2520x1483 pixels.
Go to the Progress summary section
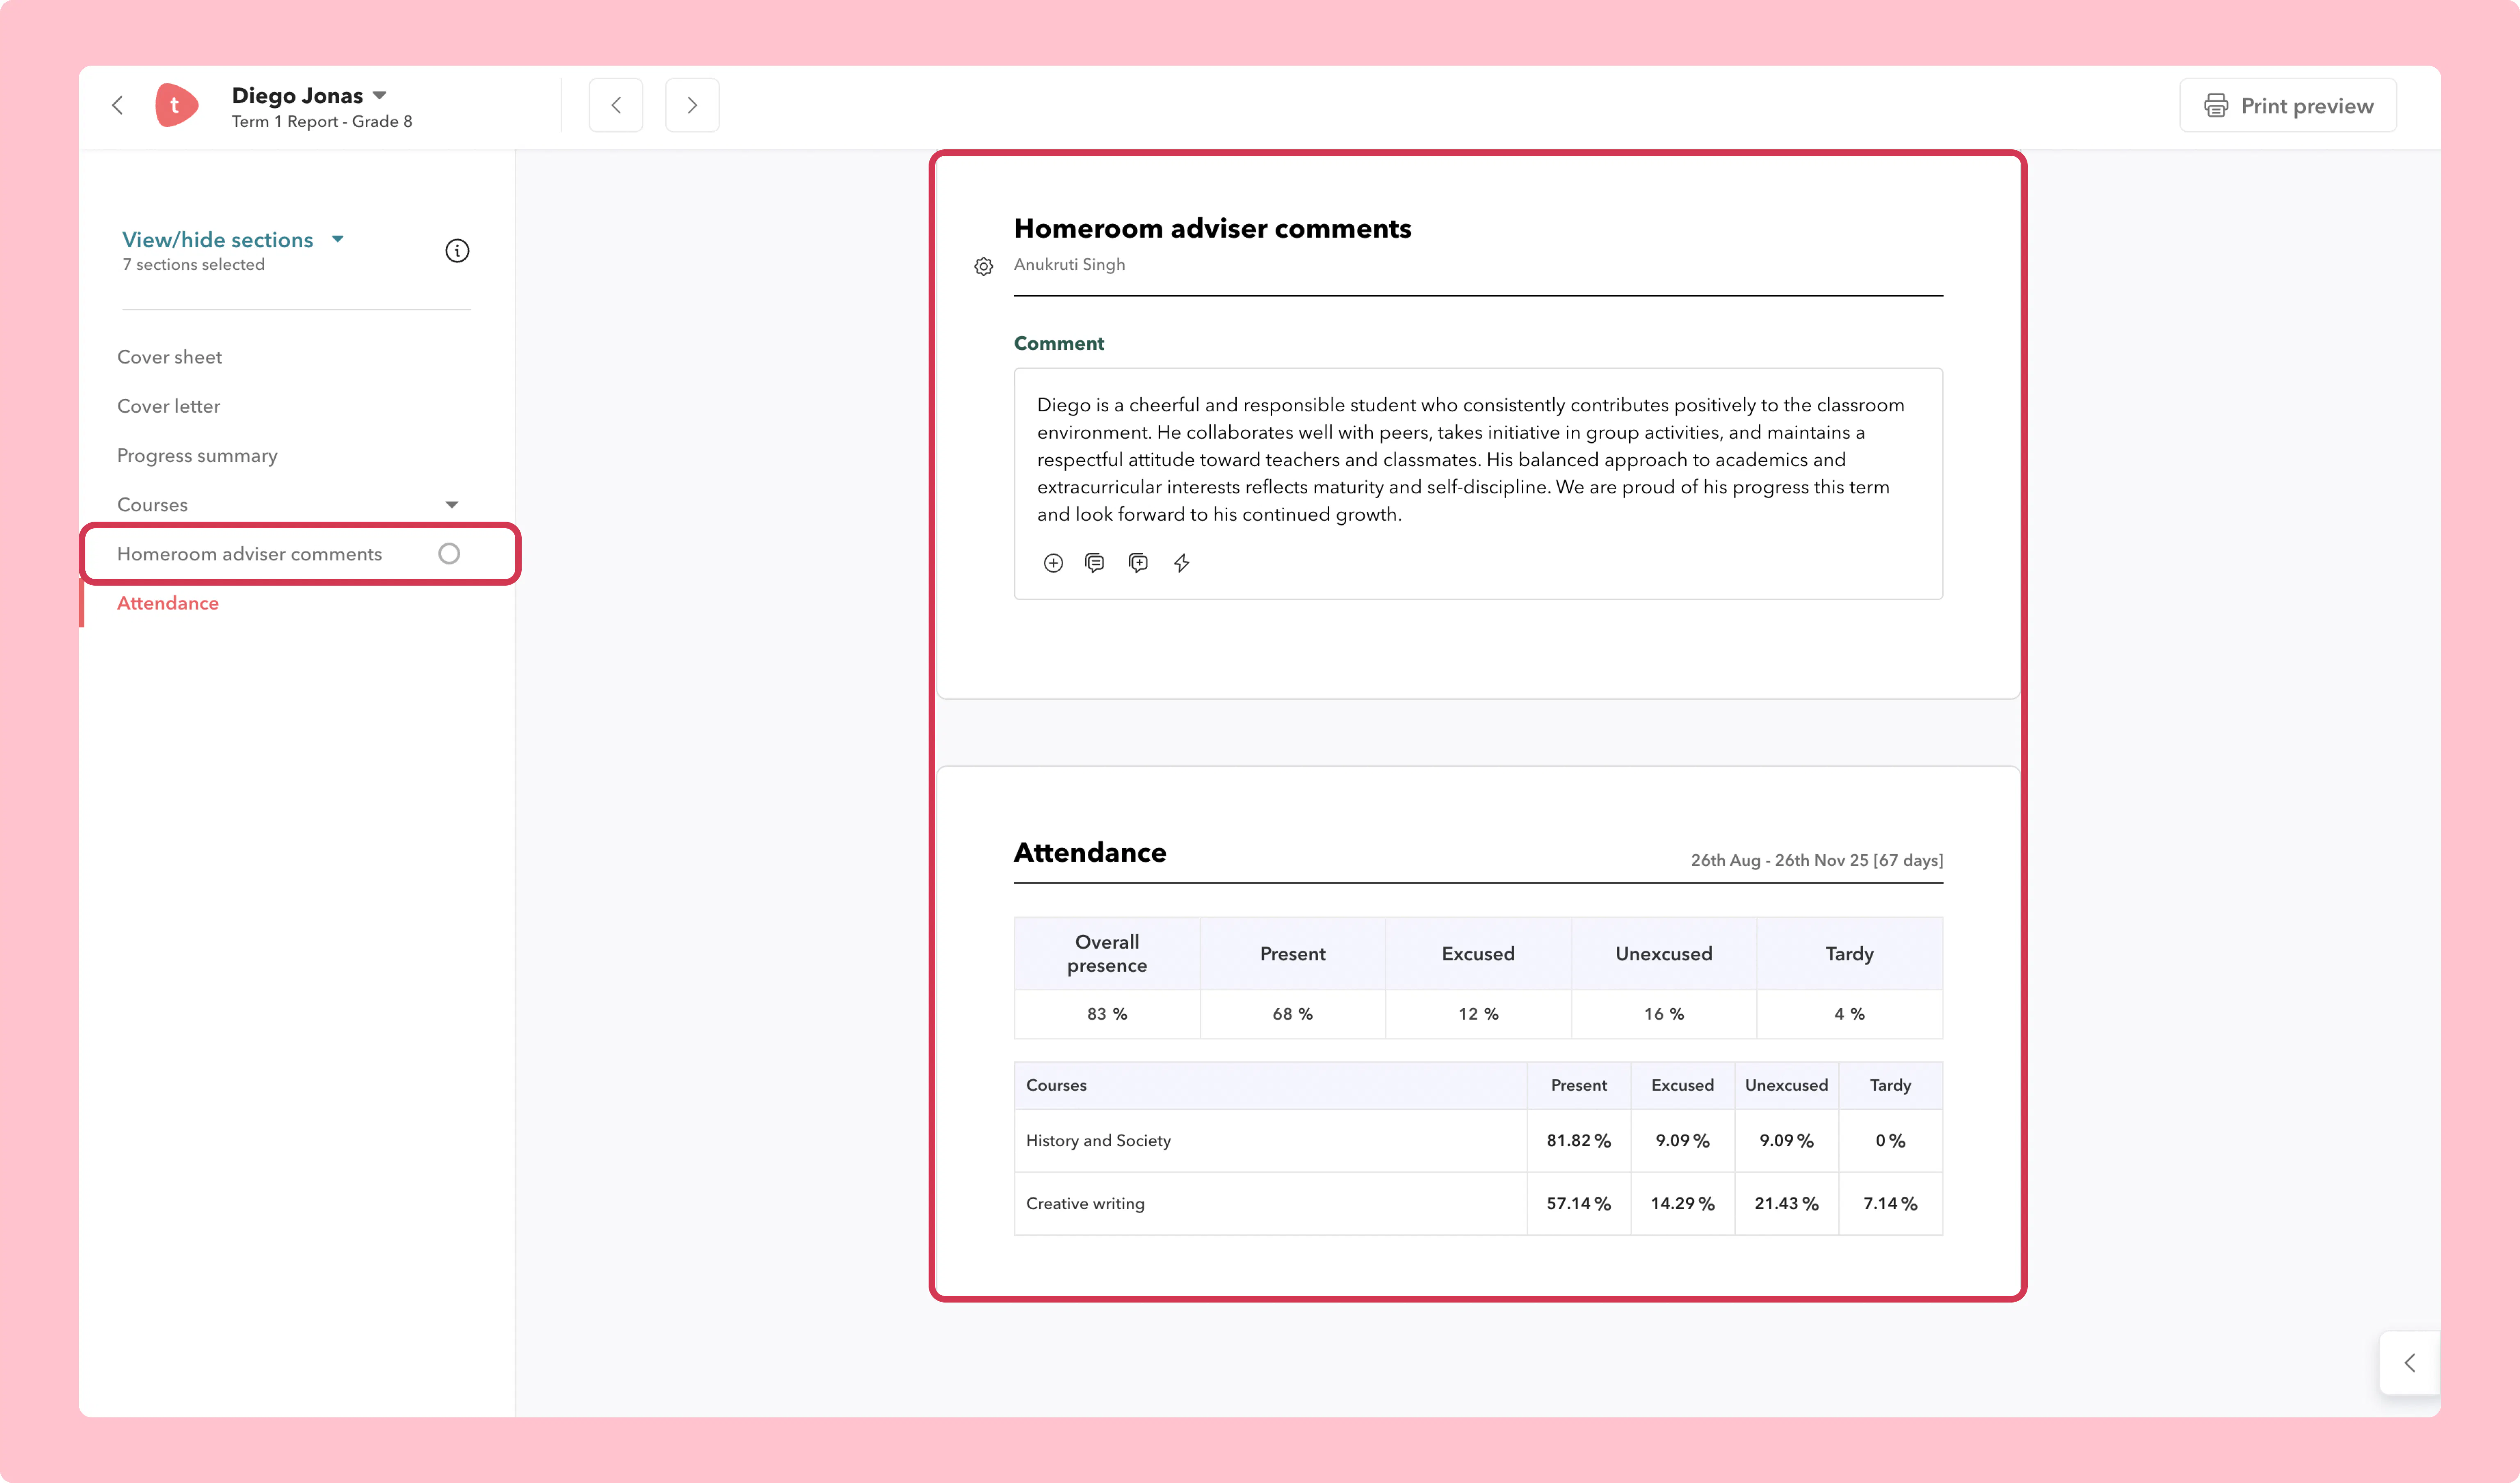coord(197,456)
